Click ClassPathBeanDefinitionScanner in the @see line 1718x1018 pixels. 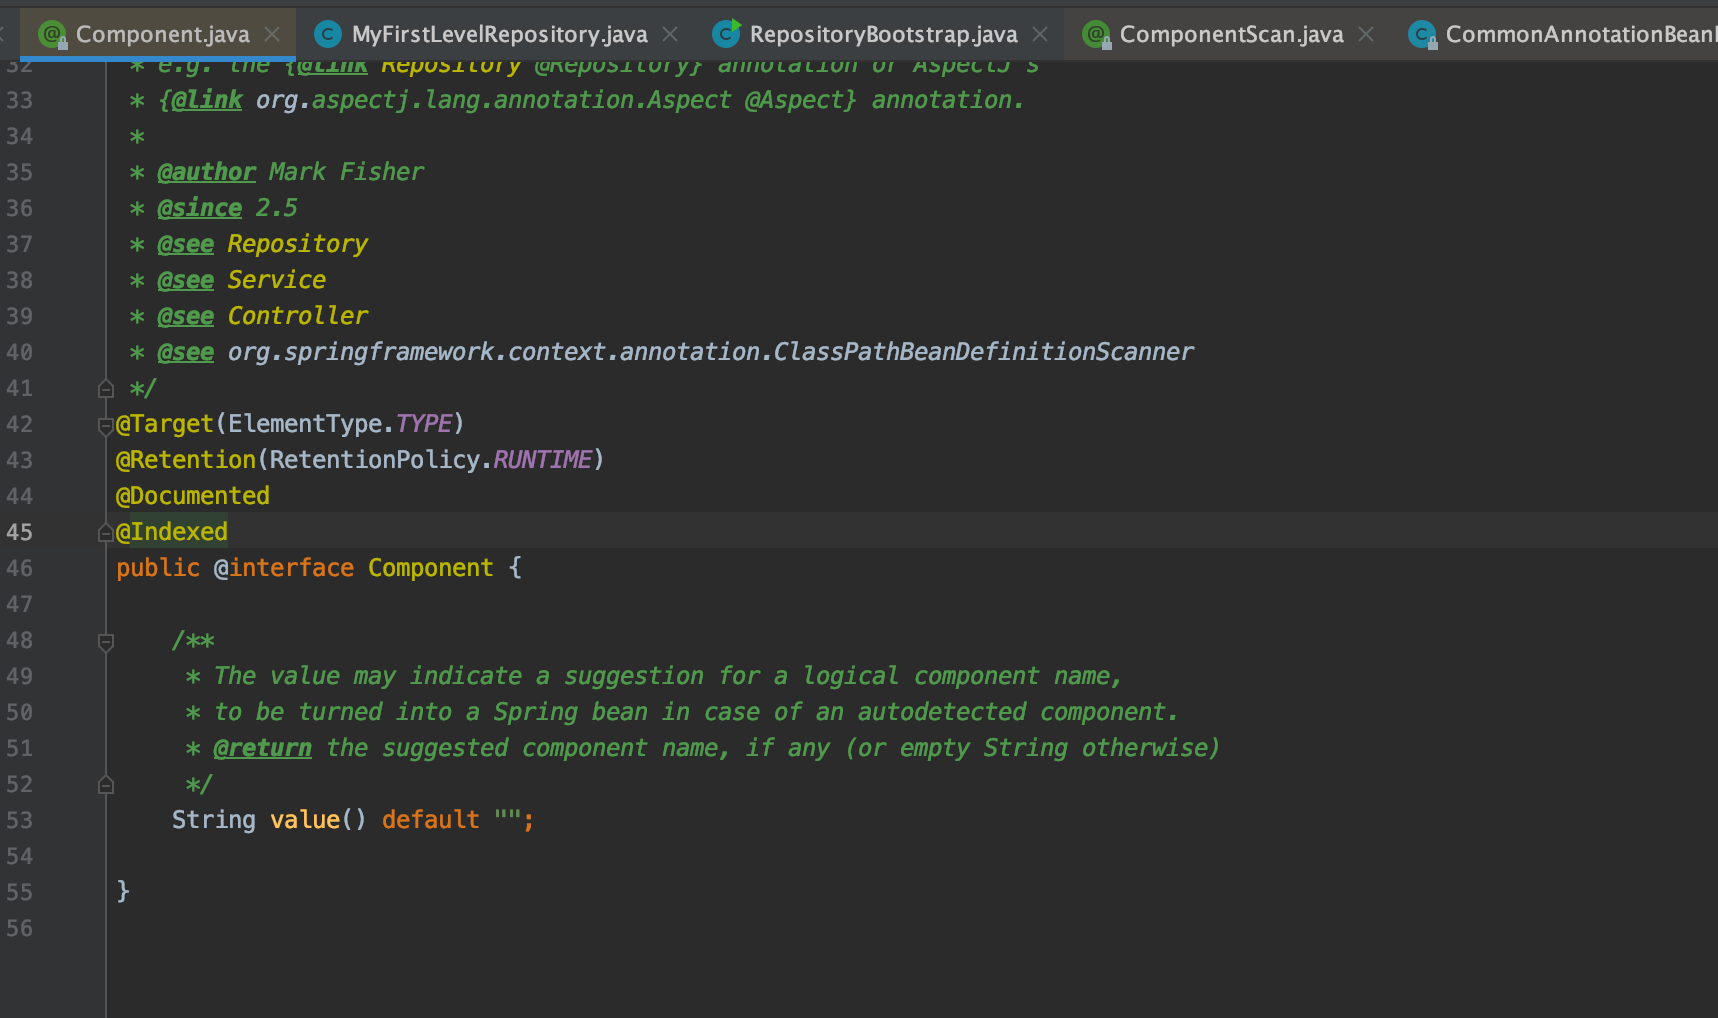(983, 352)
